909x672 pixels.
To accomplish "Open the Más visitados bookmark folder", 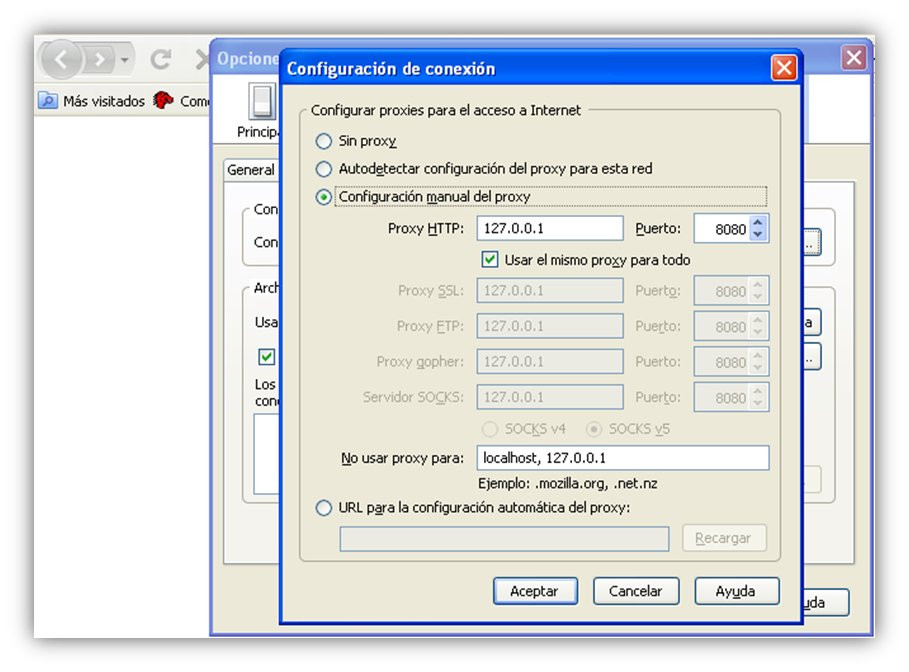I will 92,101.
